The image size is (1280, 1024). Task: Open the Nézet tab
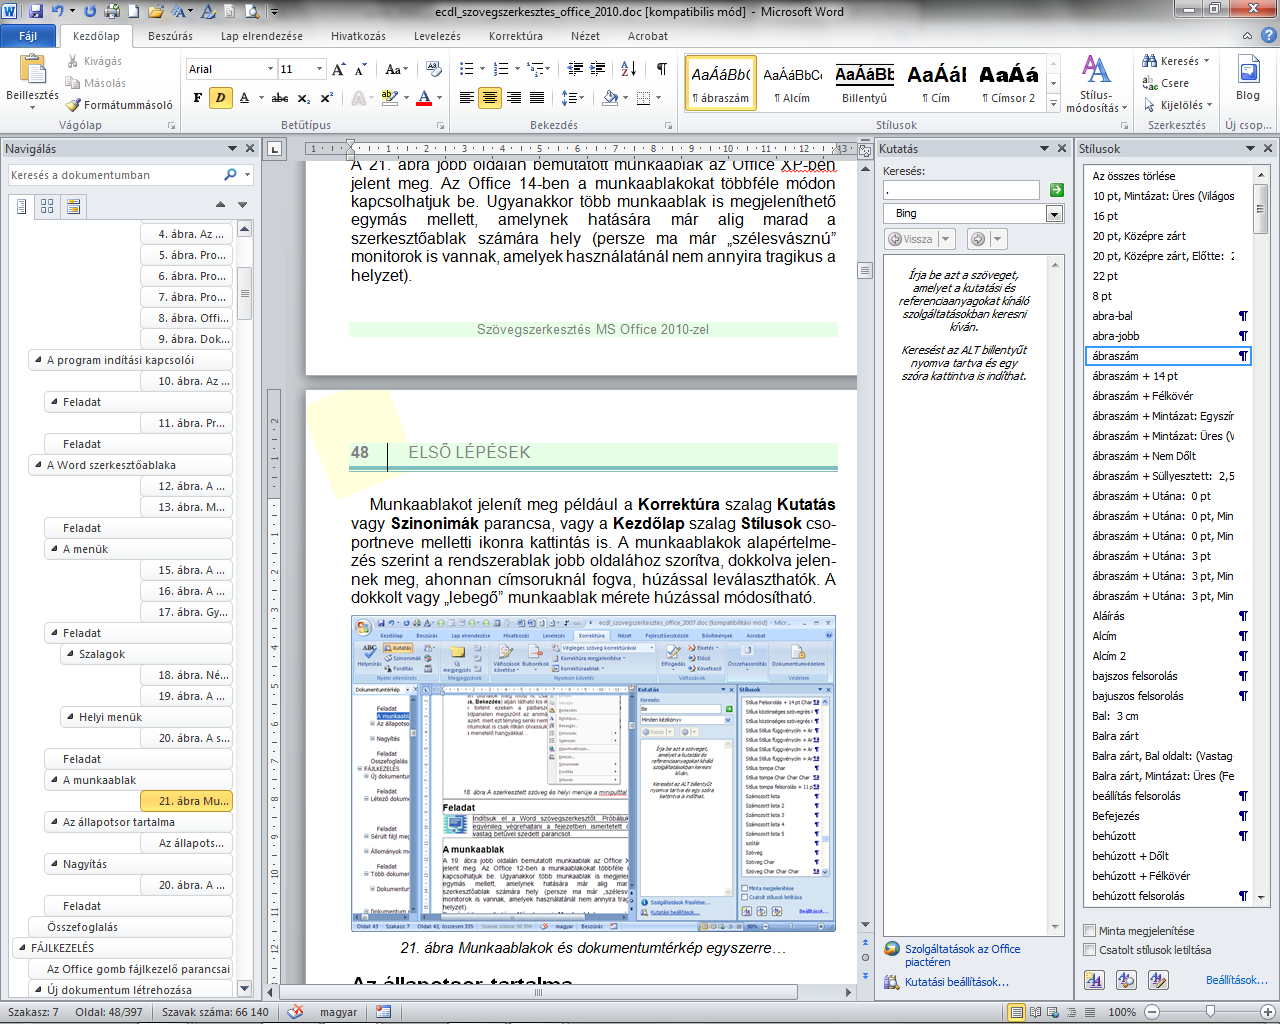coord(586,36)
